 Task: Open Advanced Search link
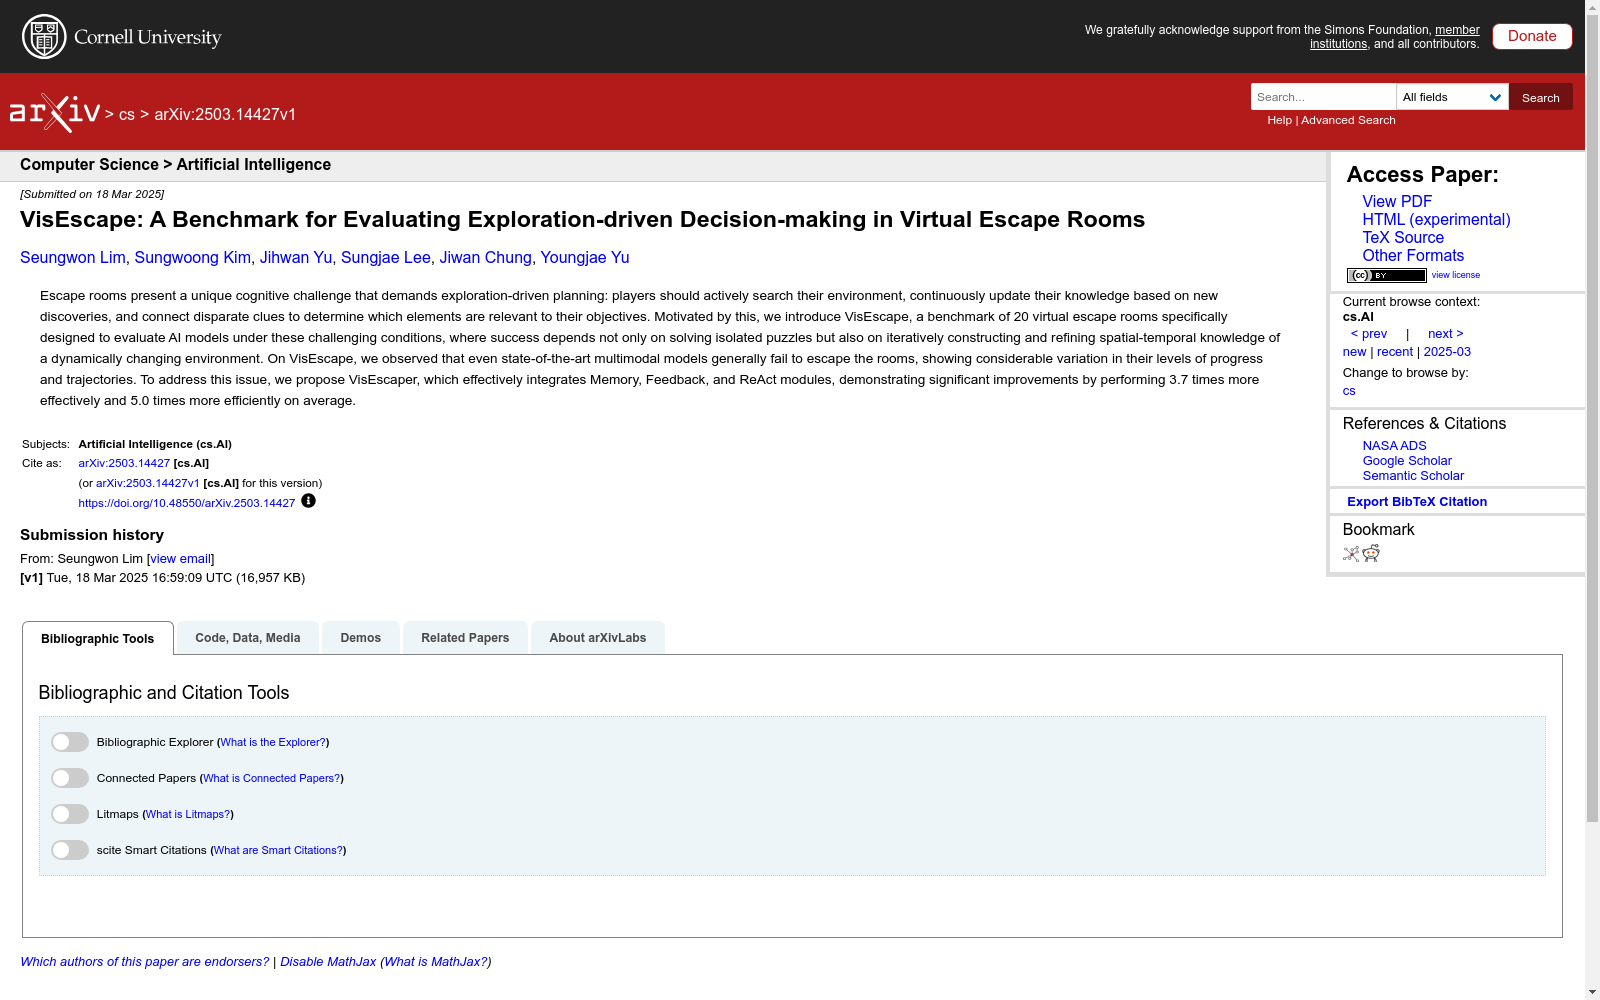click(x=1348, y=120)
